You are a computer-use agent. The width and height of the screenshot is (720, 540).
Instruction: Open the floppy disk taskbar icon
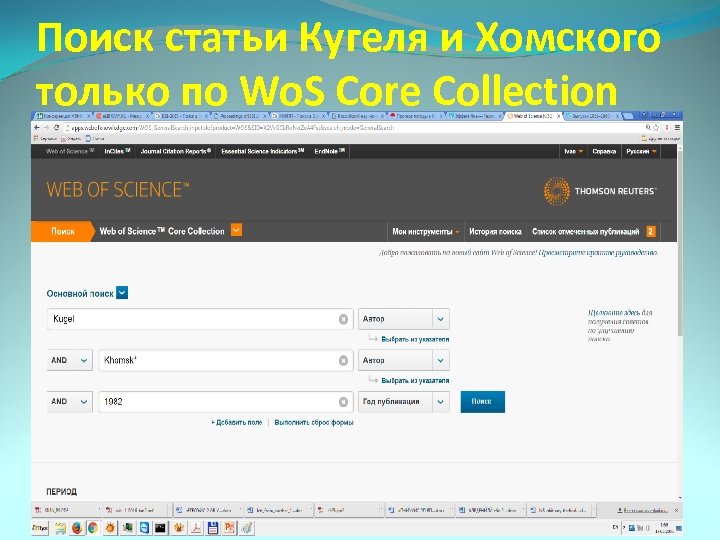[213, 528]
